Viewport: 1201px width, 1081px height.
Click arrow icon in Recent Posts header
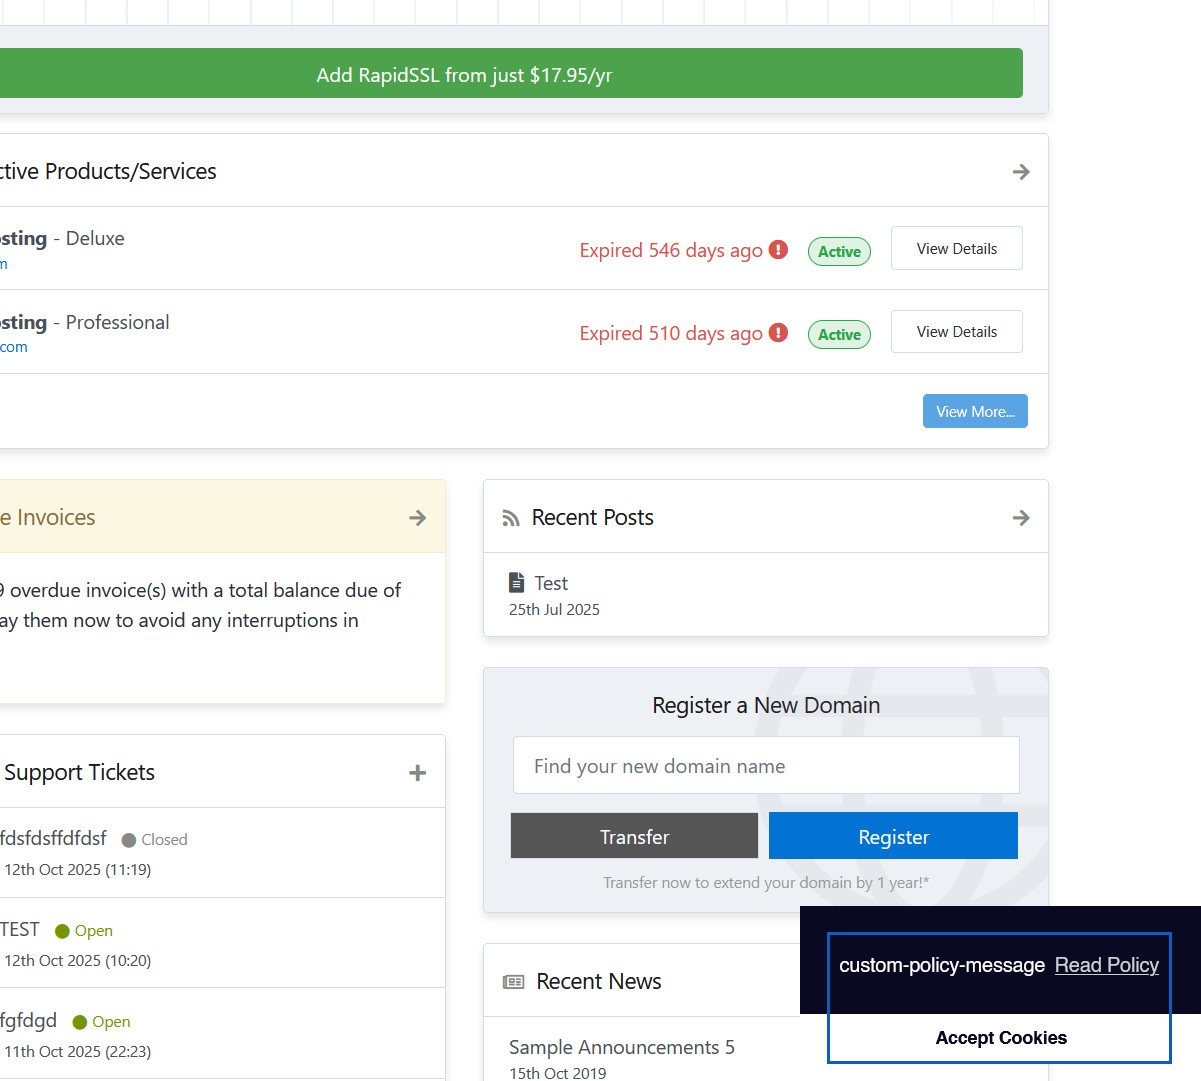pos(1020,518)
